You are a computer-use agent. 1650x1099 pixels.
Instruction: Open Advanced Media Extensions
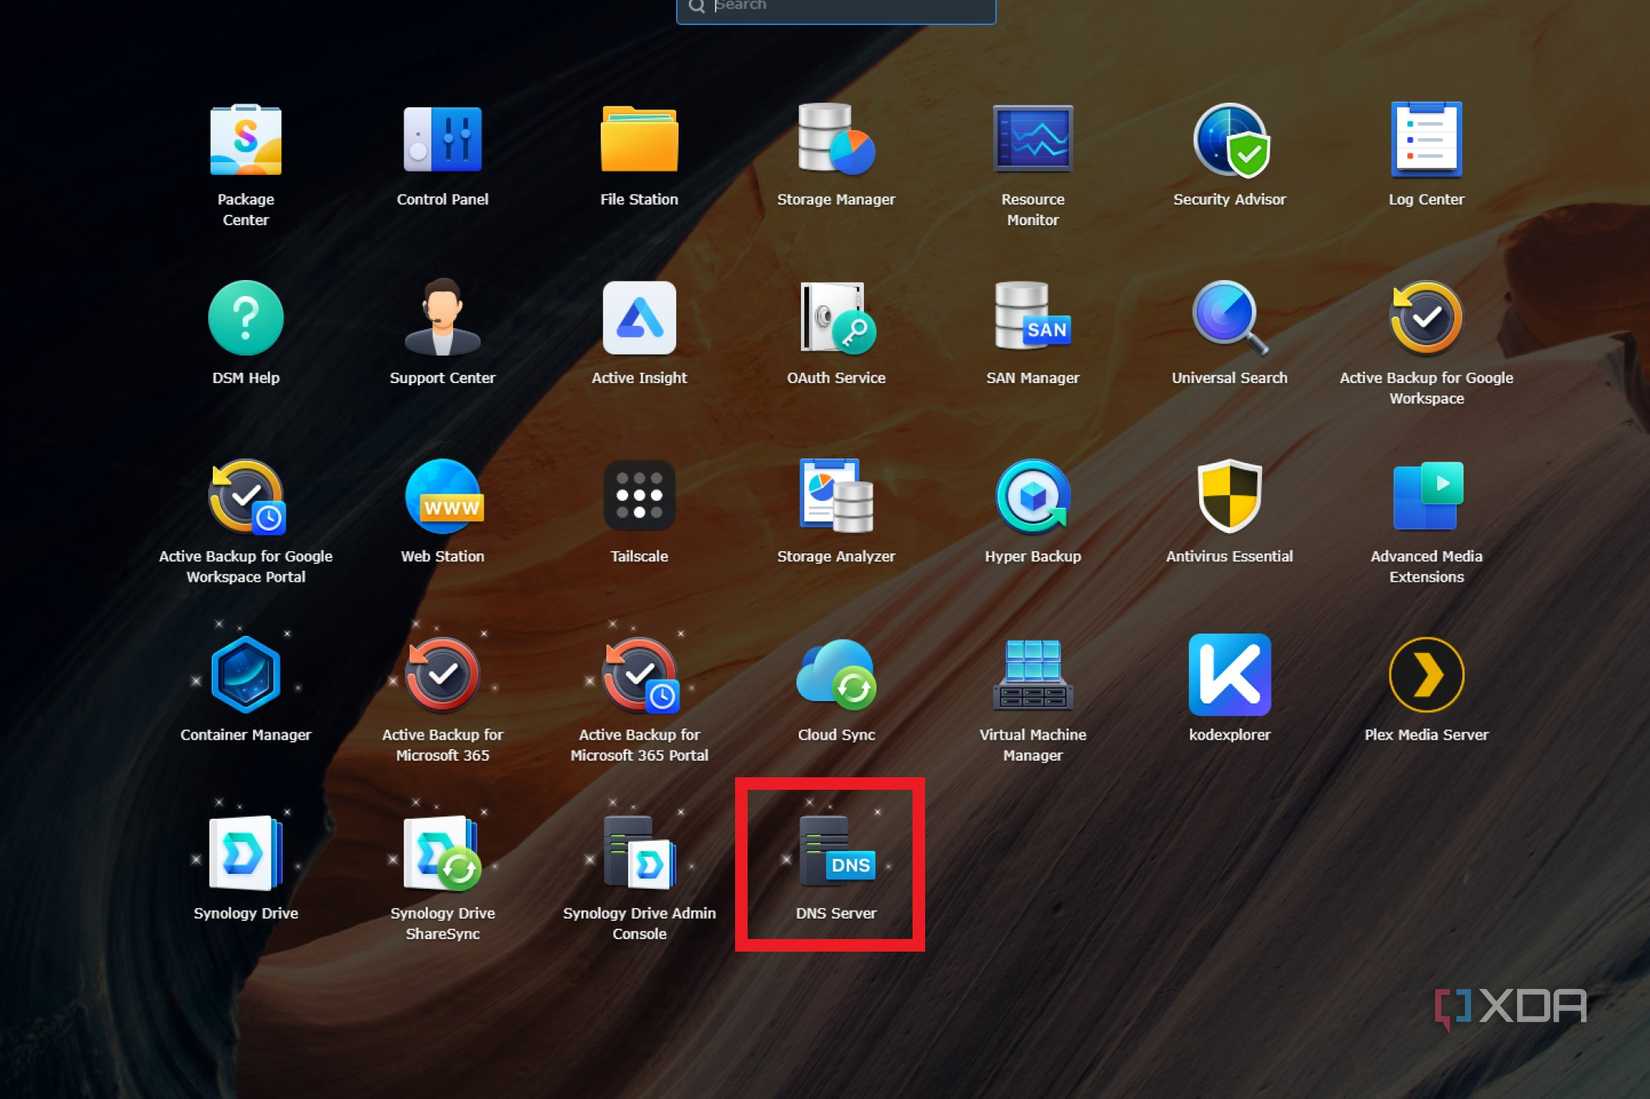(x=1426, y=497)
